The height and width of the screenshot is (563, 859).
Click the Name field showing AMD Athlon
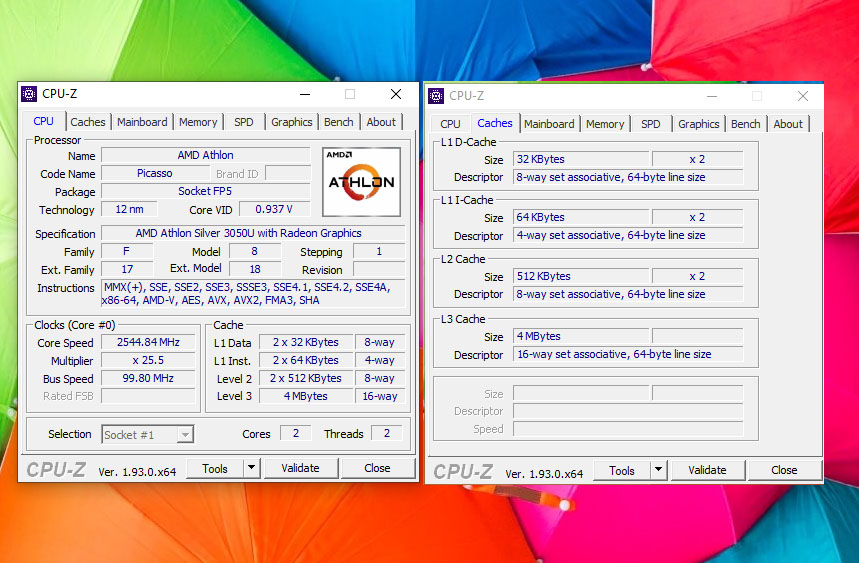[x=205, y=156]
